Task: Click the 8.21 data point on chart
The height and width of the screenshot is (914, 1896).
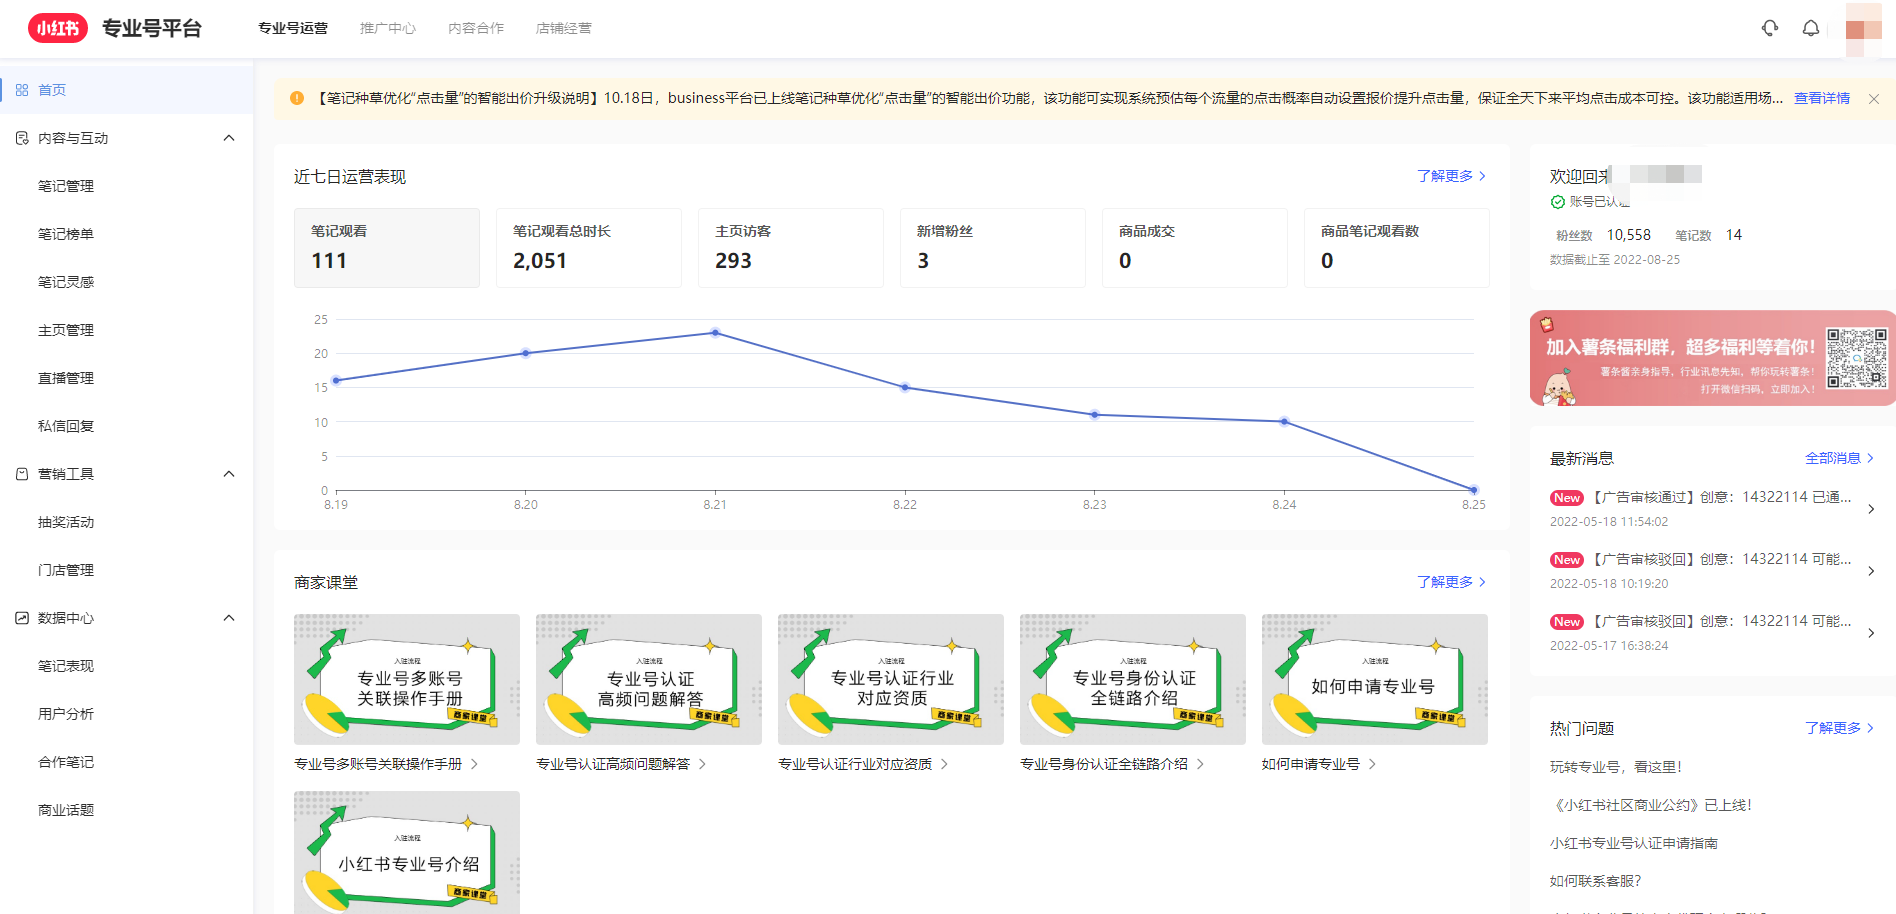Action: point(715,333)
